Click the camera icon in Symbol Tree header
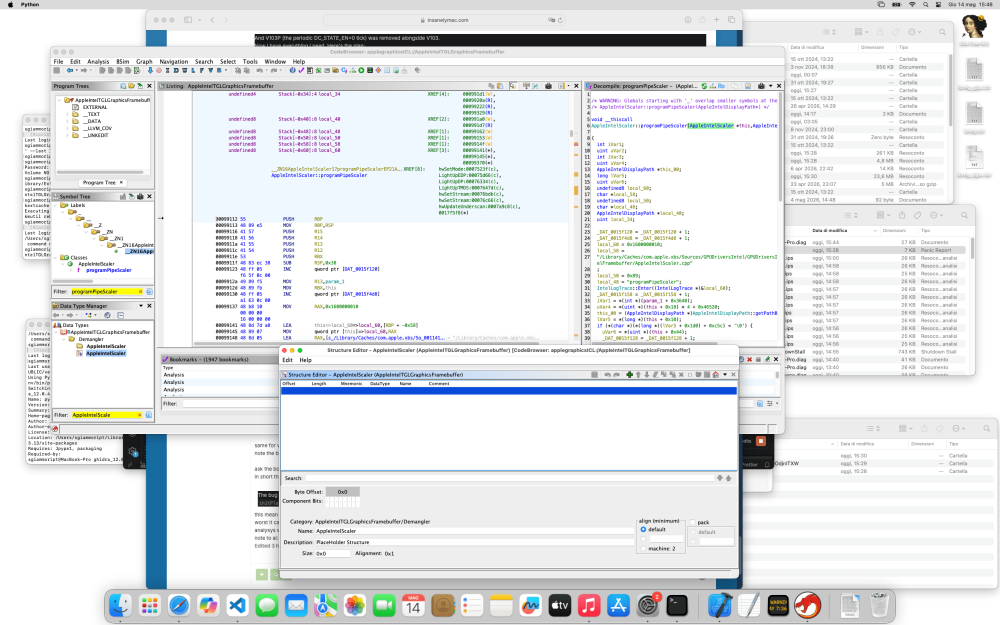Screen dimensions: 1000x625 pos(140,196)
